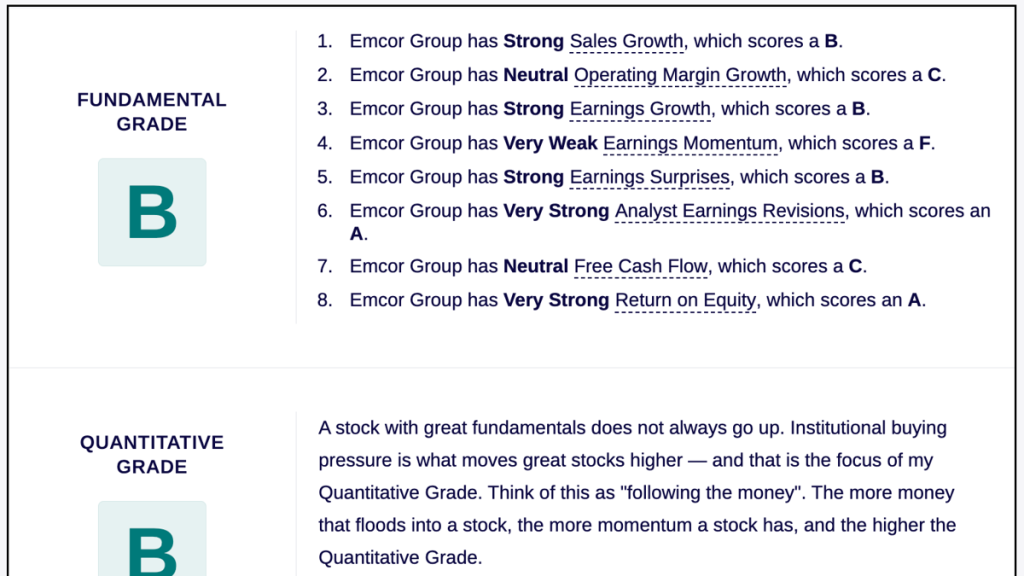Click the "following the money" phrase
Image resolution: width=1024 pixels, height=576 pixels.
pyautogui.click(x=711, y=492)
